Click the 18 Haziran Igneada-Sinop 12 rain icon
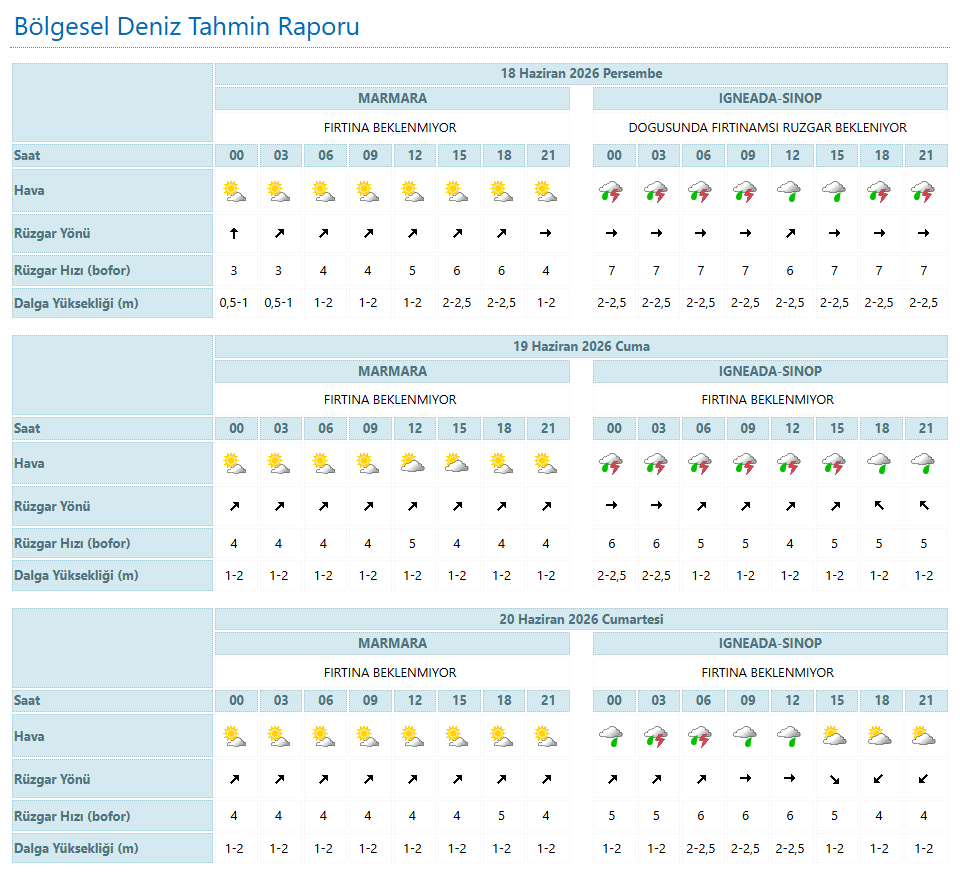Image resolution: width=960 pixels, height=876 pixels. click(789, 192)
